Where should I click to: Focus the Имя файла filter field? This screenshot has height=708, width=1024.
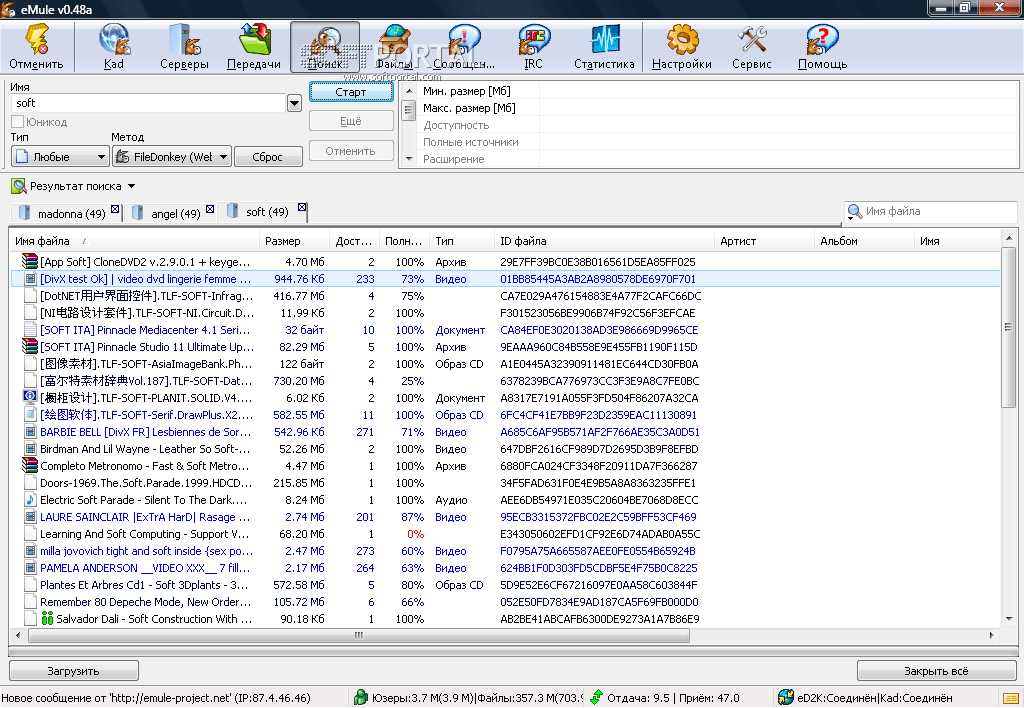[x=939, y=212]
